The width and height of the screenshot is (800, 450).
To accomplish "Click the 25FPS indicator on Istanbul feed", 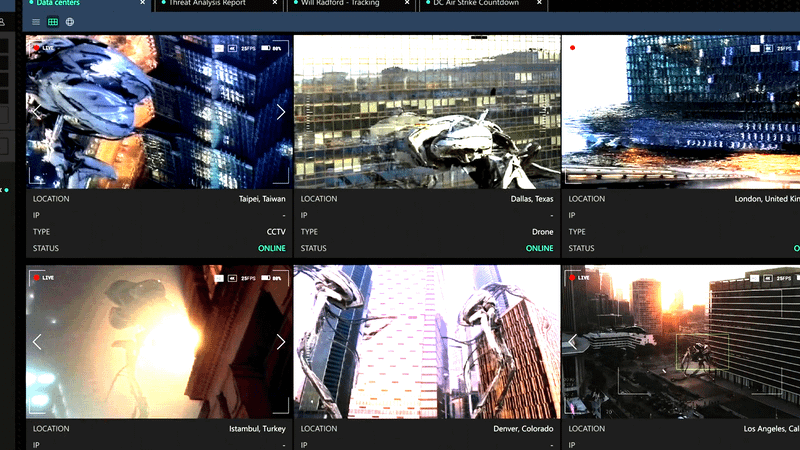I will (248, 278).
